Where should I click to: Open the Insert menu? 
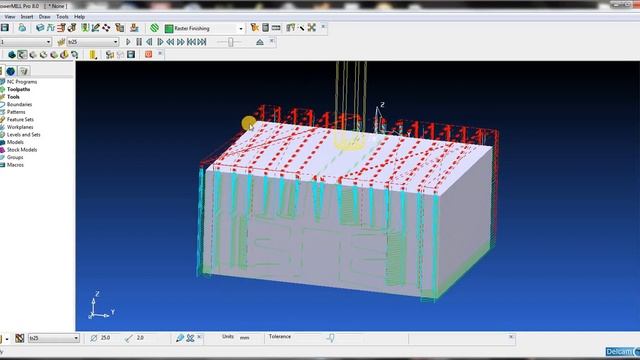point(27,17)
